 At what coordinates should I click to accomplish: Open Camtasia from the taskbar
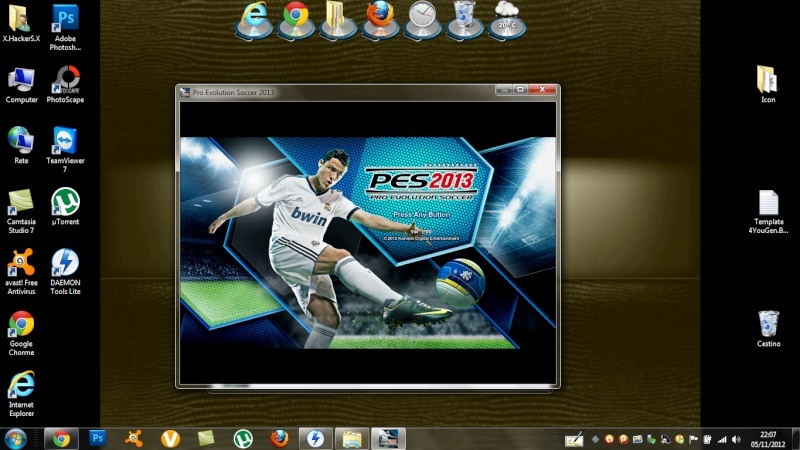(x=206, y=439)
